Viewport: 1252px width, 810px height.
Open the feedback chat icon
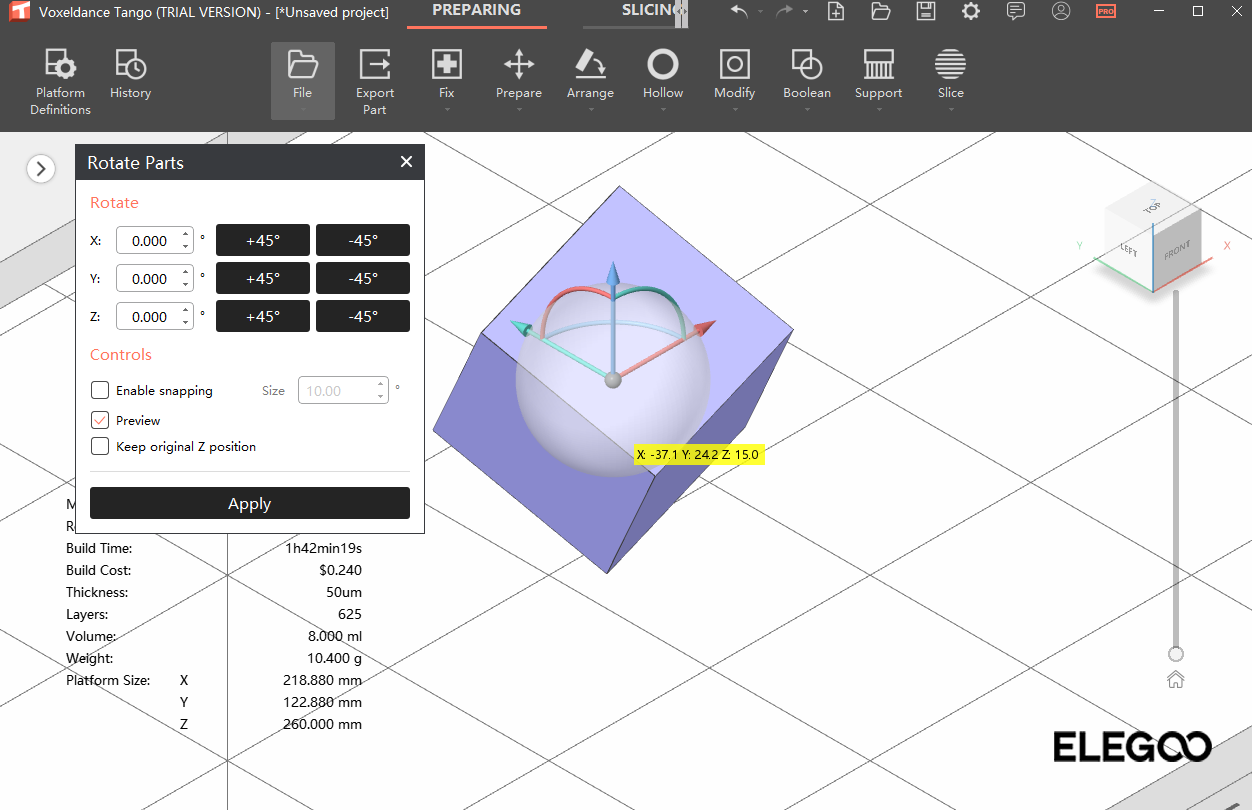(1016, 12)
